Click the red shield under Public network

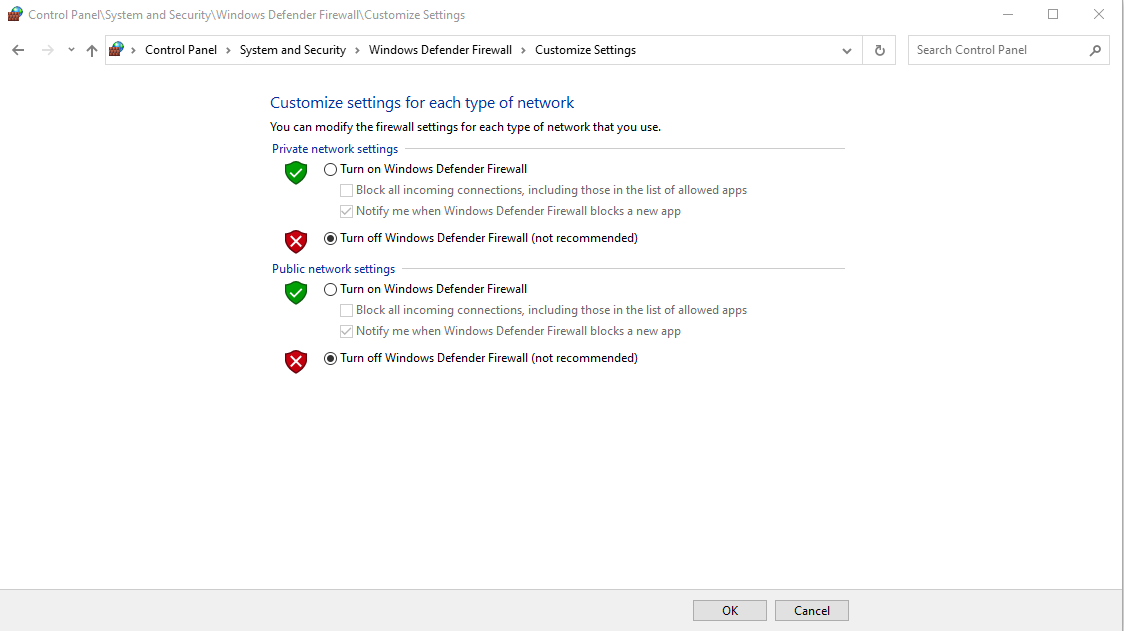(296, 361)
